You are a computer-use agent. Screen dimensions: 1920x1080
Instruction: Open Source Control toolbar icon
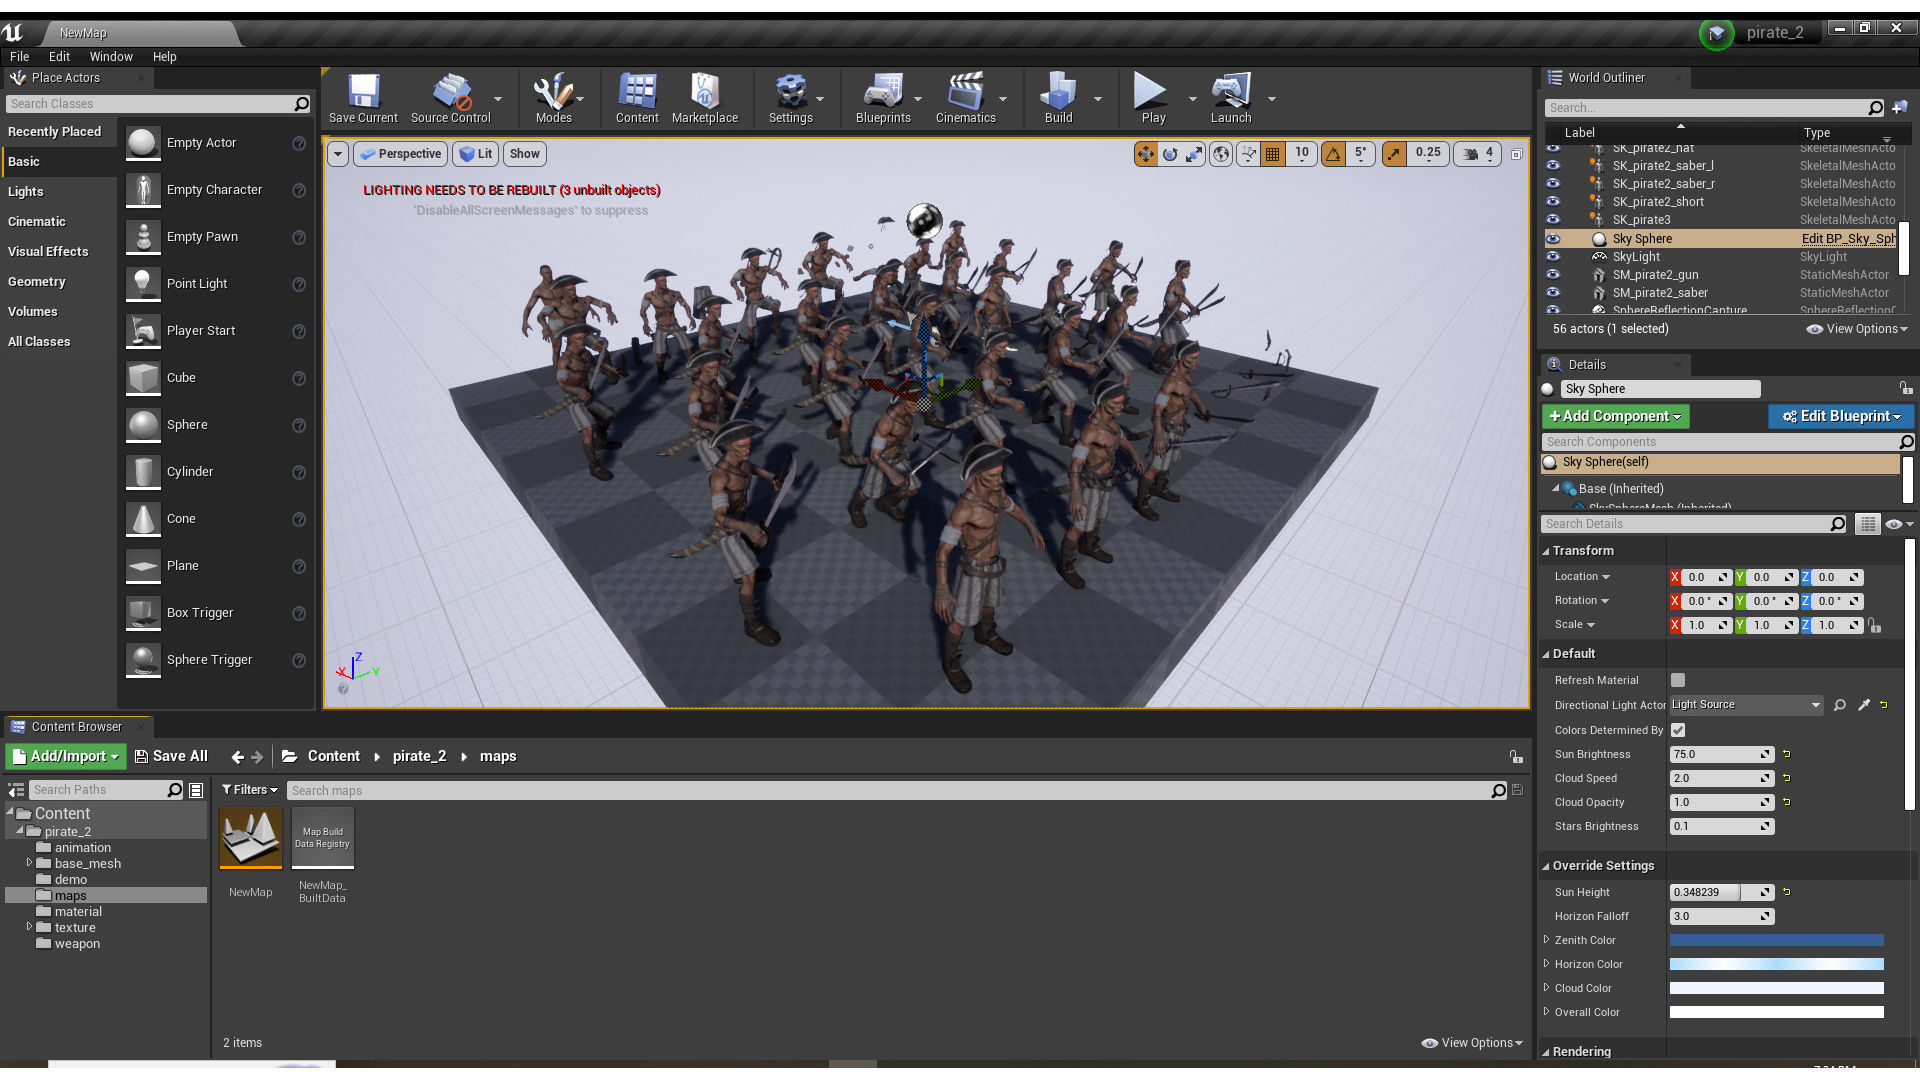tap(450, 92)
